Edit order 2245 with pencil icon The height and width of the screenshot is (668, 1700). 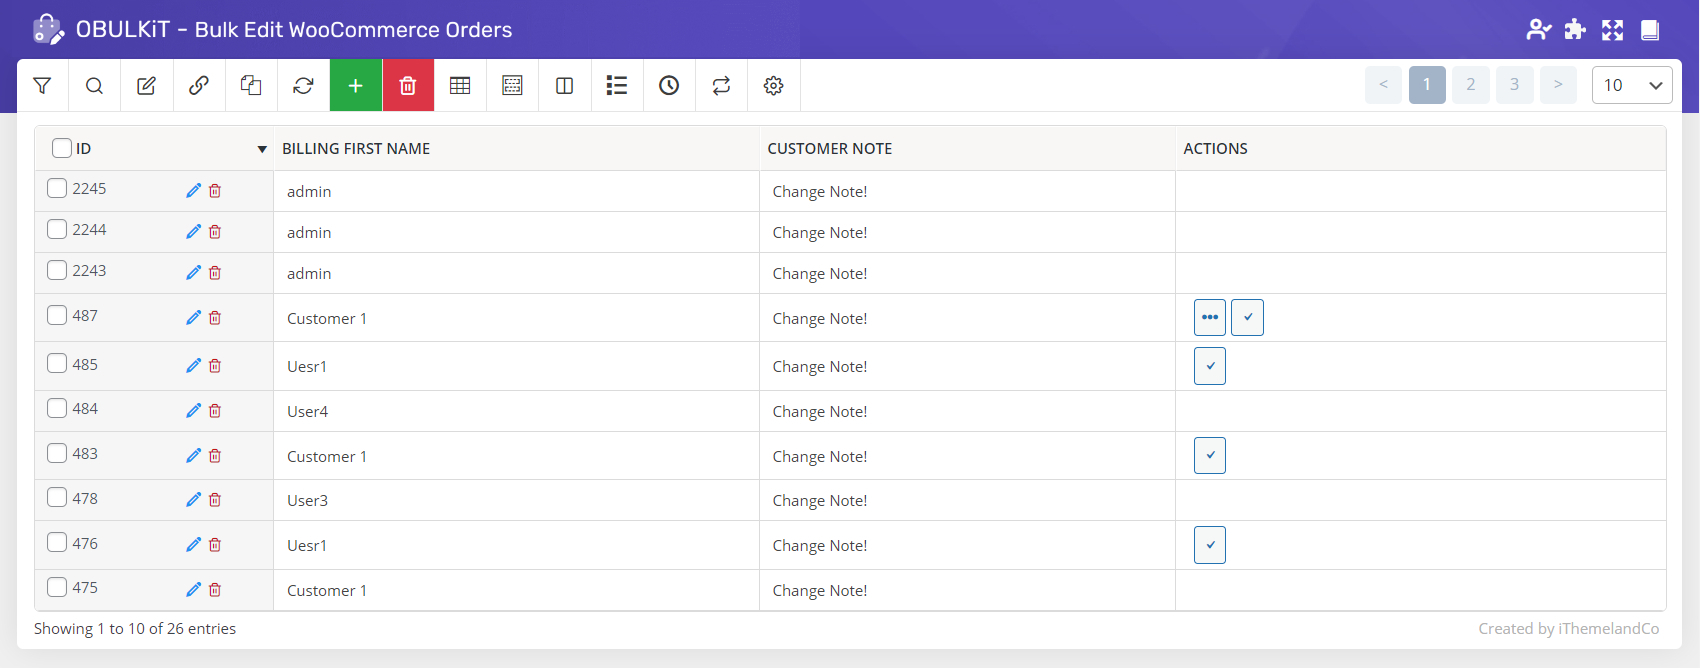point(193,191)
